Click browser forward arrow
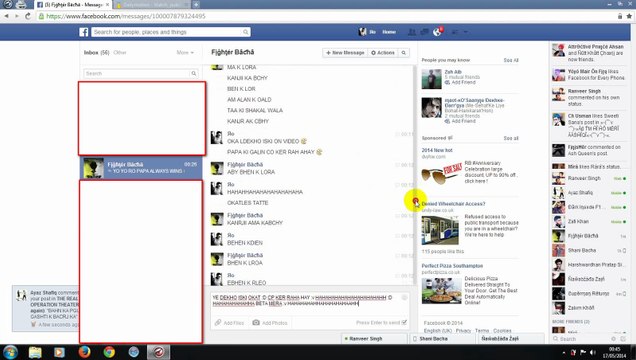The height and width of the screenshot is (360, 636). coord(17,16)
